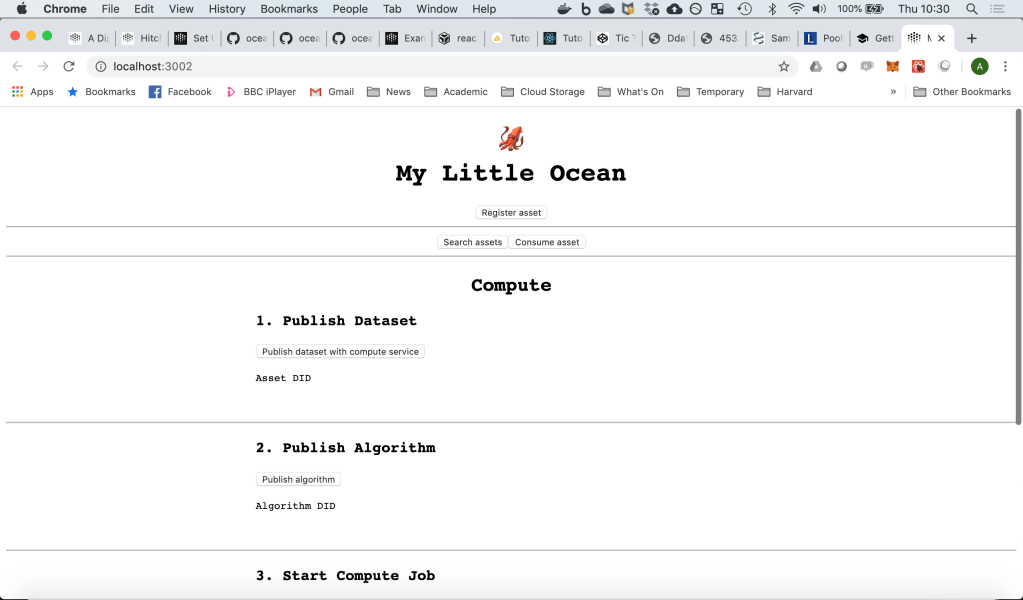Open the History menu
The width and height of the screenshot is (1023, 600).
pyautogui.click(x=227, y=9)
